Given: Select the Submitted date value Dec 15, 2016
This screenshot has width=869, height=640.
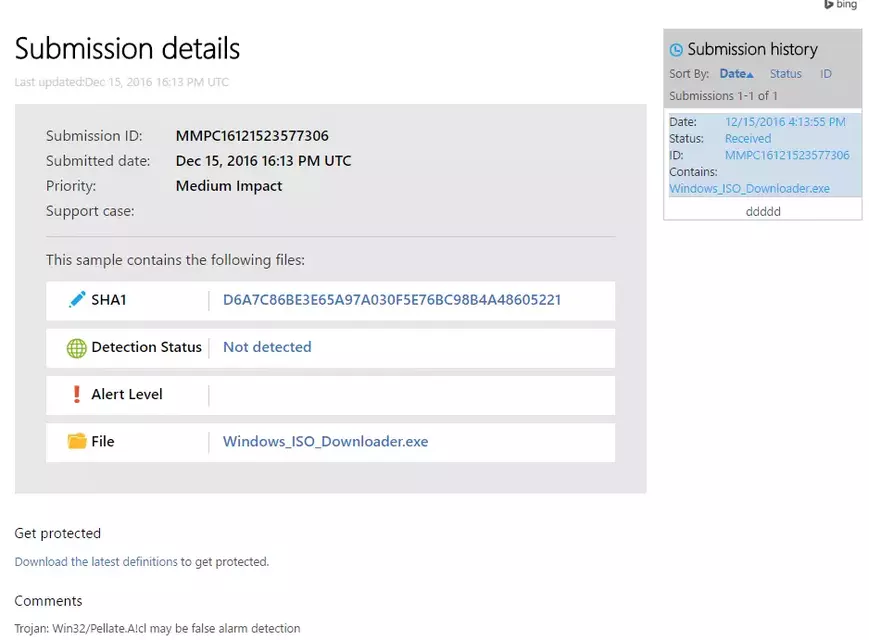Looking at the screenshot, I should (x=263, y=161).
